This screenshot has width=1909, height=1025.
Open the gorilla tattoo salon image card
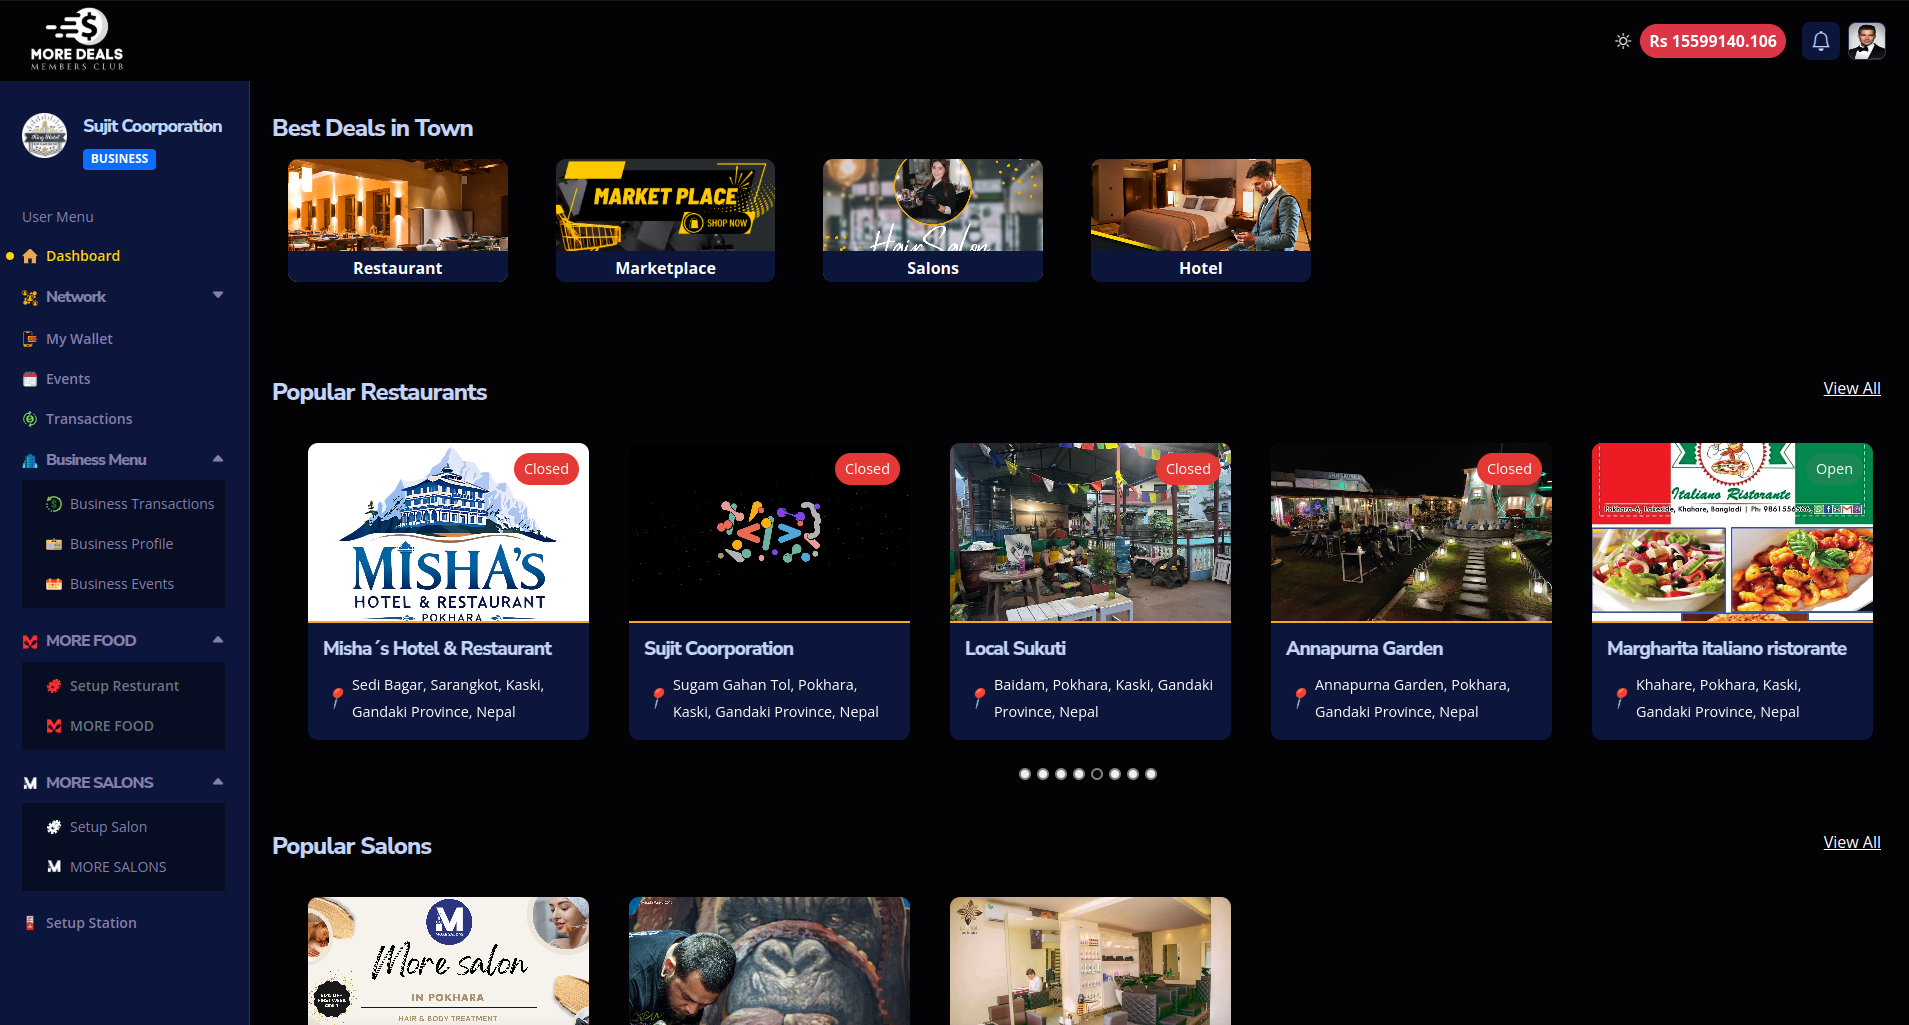click(x=769, y=961)
